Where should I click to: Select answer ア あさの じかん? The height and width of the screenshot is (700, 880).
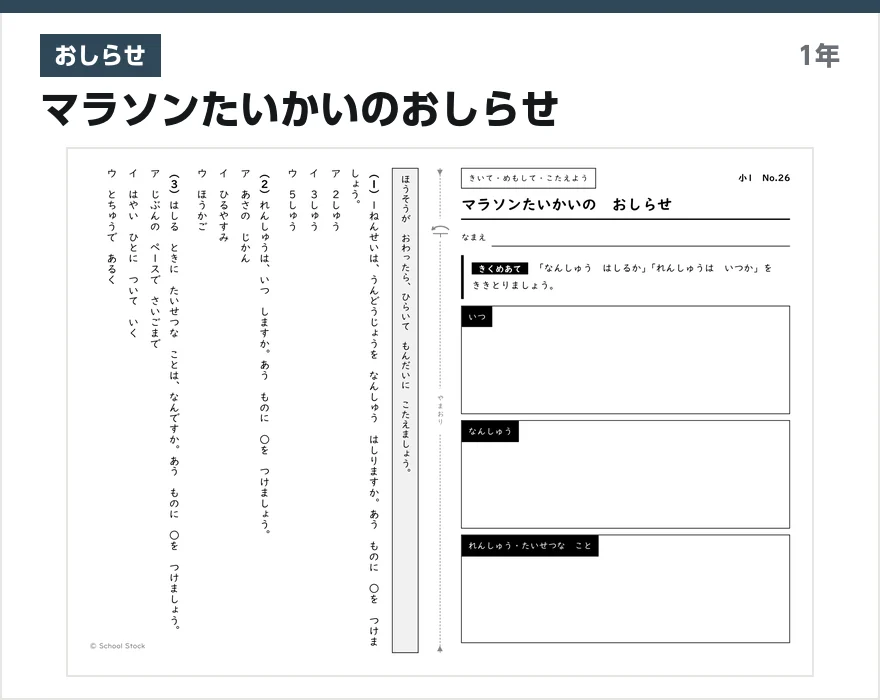point(245,216)
